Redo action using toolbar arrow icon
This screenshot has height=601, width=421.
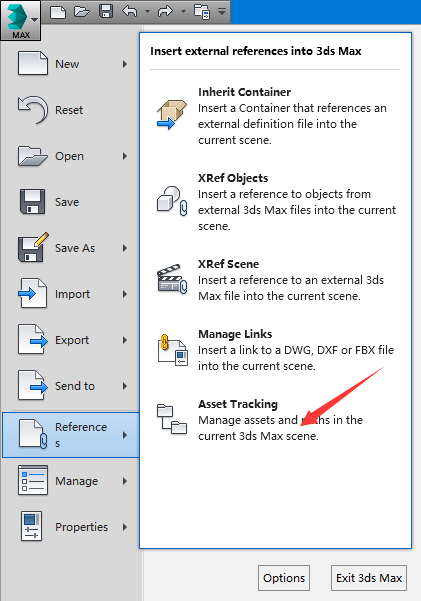pos(165,11)
